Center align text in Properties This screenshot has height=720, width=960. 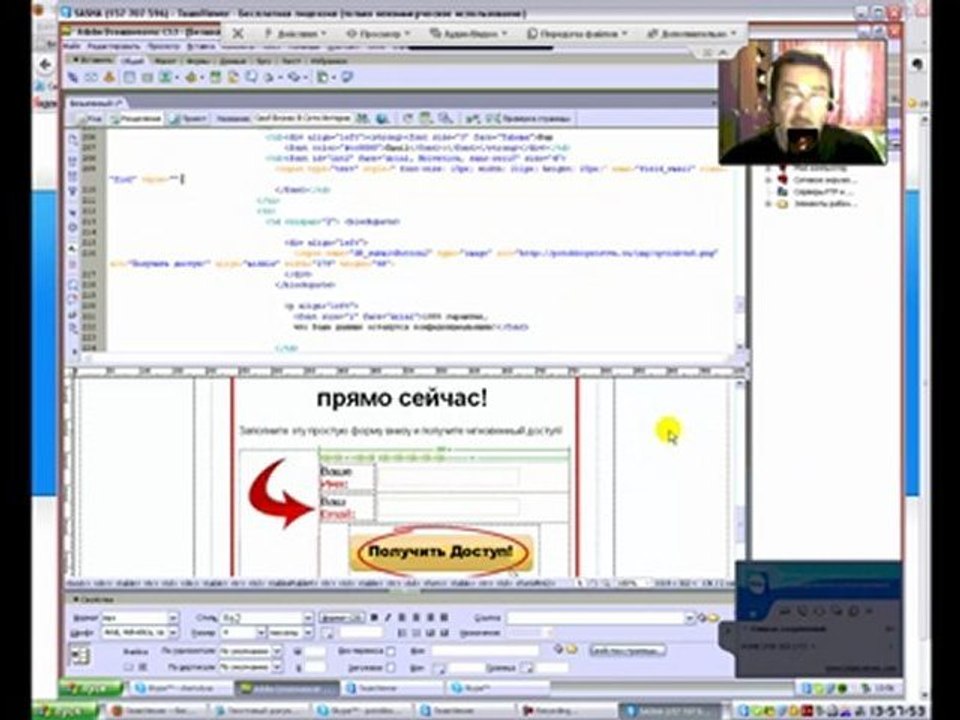point(416,618)
